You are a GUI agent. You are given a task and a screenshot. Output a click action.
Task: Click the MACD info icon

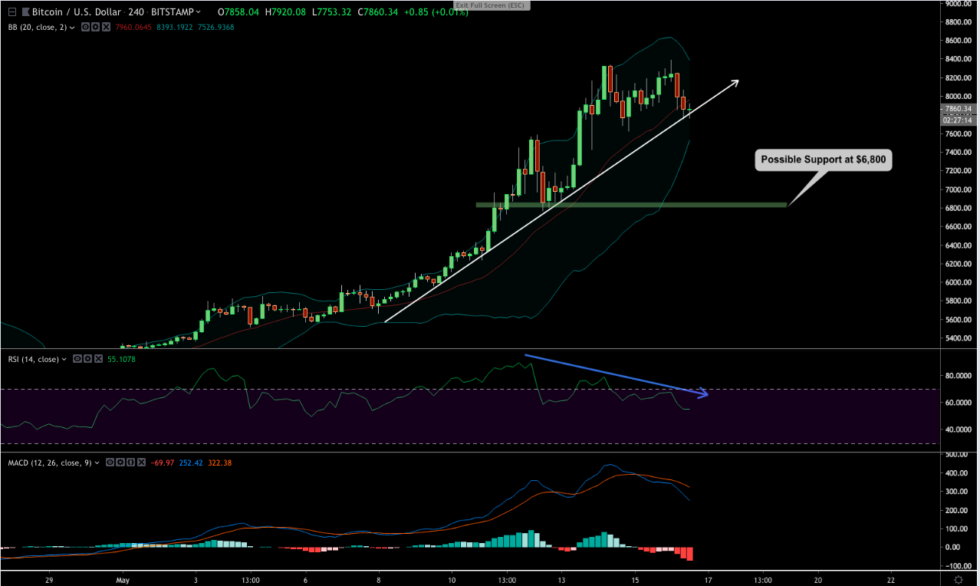pyautogui.click(x=131, y=463)
